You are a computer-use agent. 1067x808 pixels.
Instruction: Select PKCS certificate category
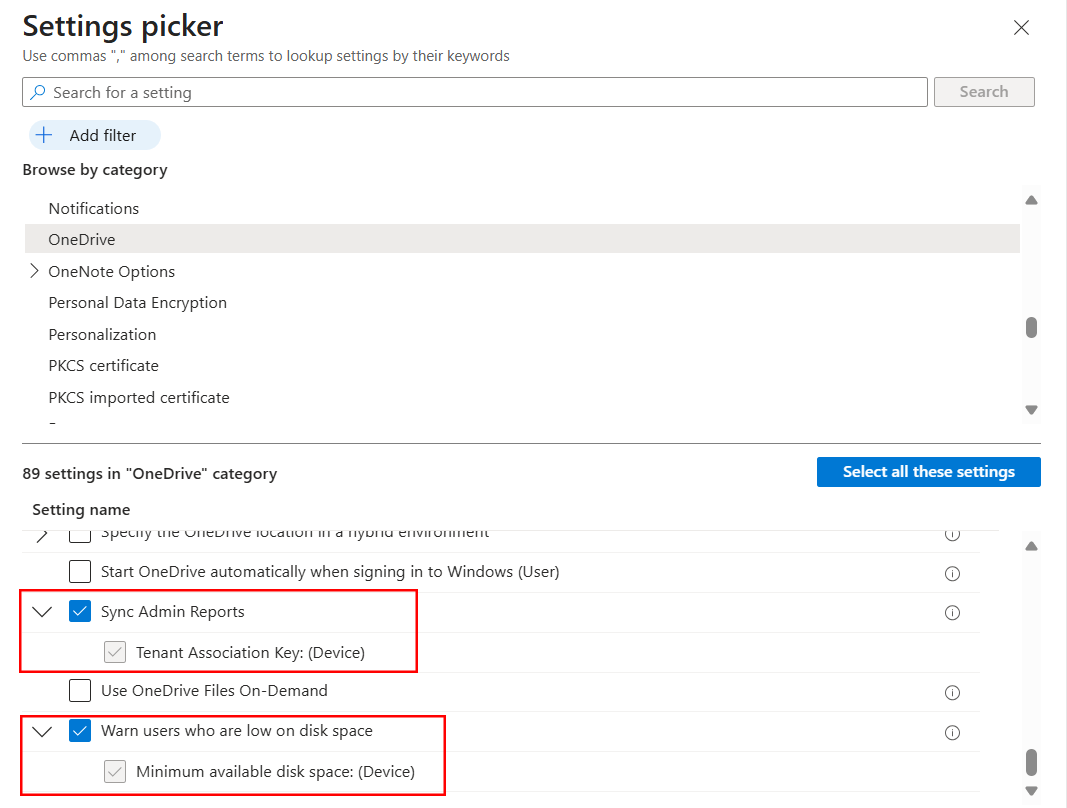tap(103, 366)
